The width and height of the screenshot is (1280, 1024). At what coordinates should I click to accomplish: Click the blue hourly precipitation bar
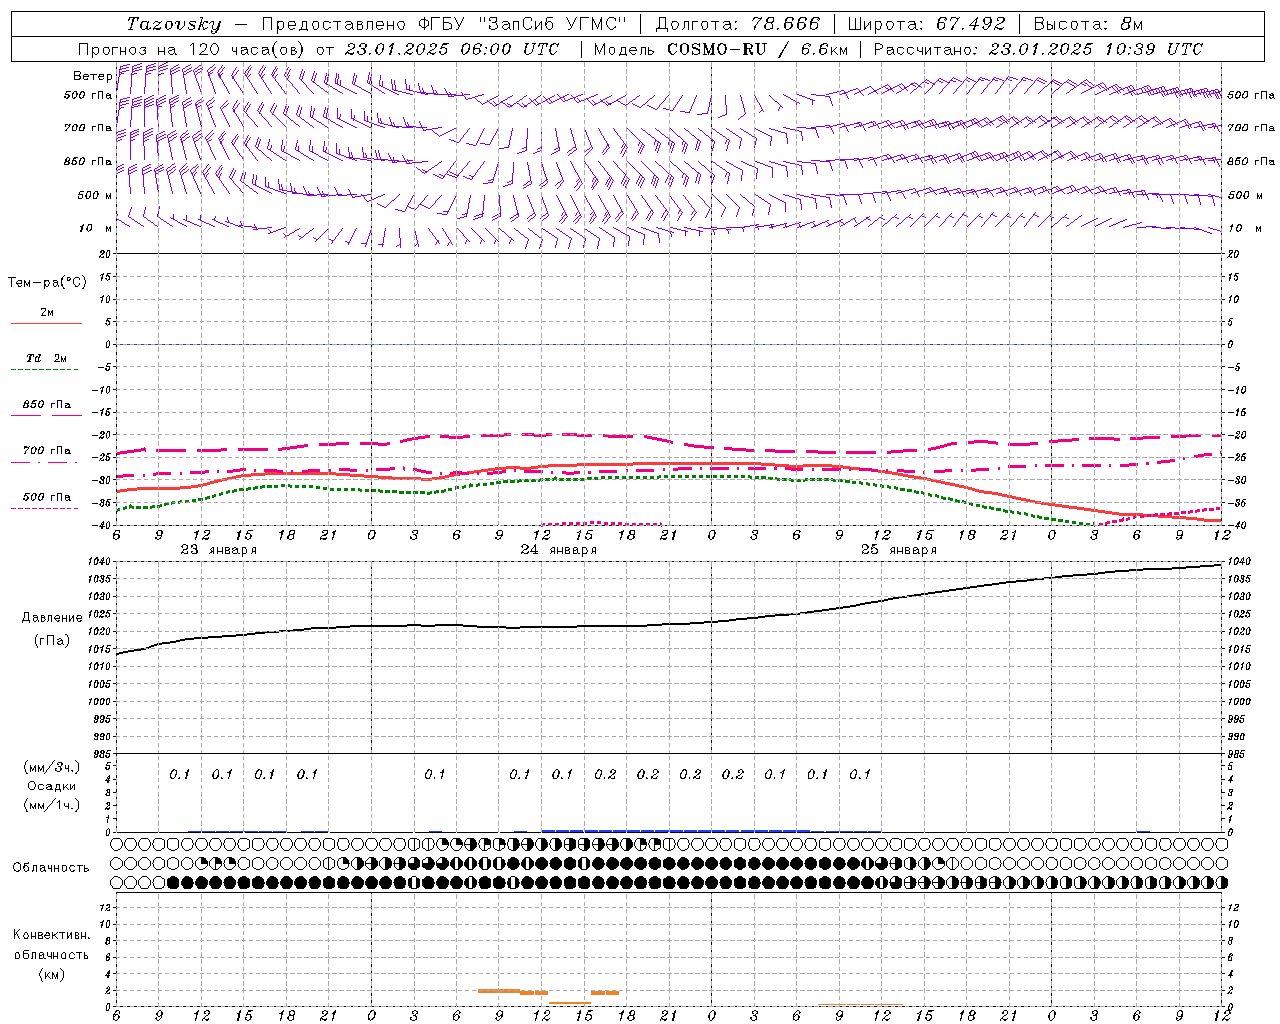coord(675,830)
